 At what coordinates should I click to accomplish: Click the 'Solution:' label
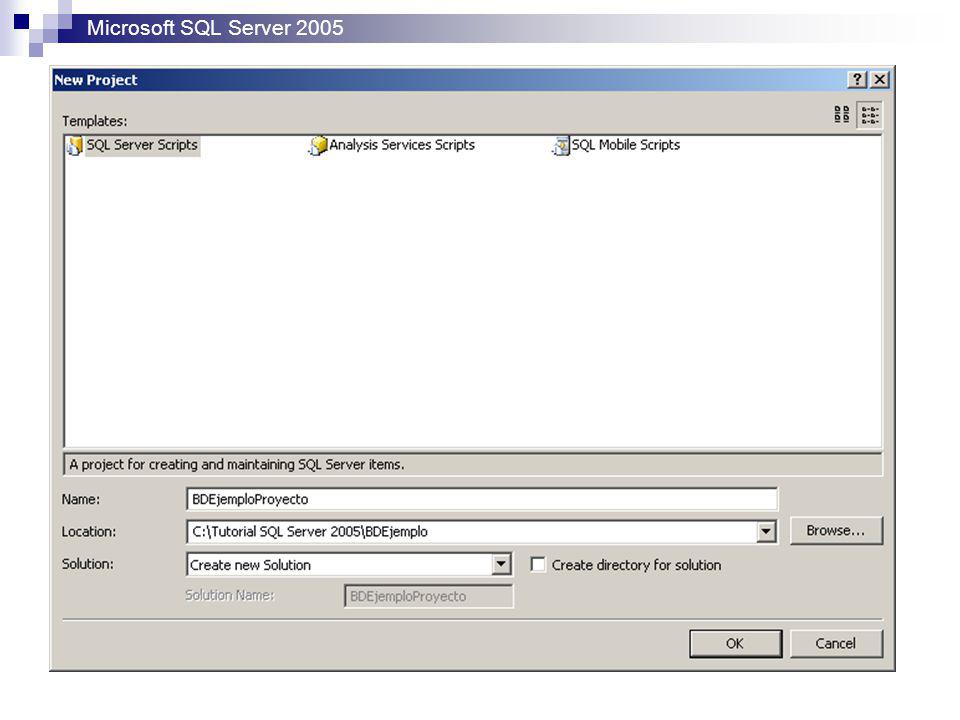click(x=88, y=564)
